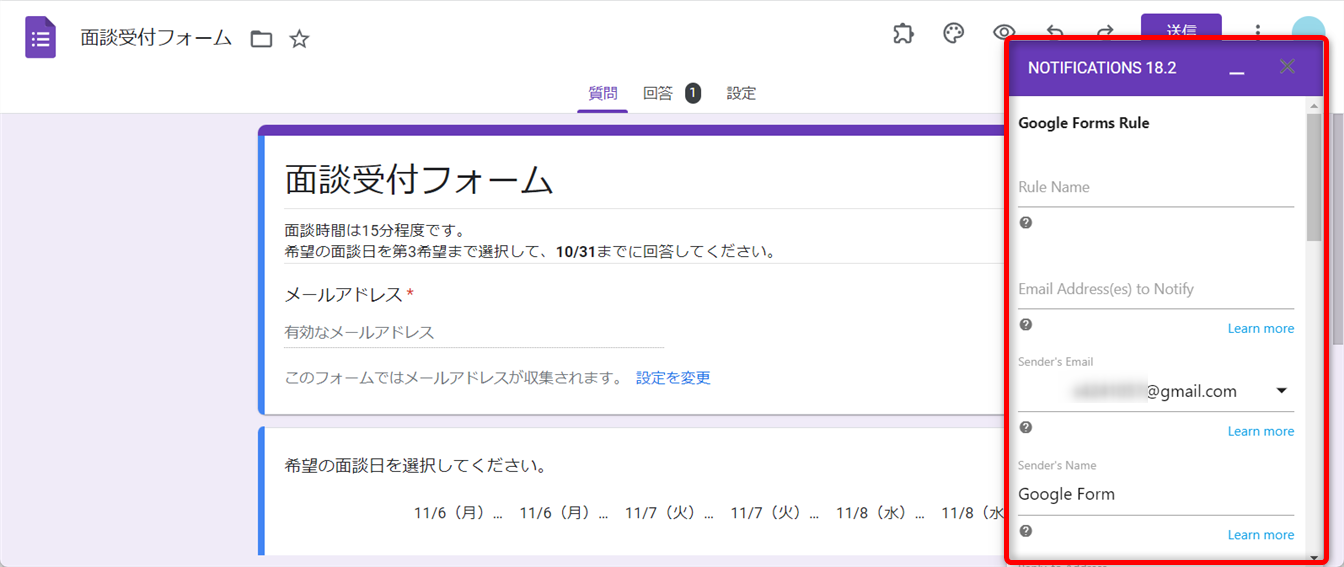Expand the Sender's Email dropdown
1344x567 pixels.
[1281, 391]
